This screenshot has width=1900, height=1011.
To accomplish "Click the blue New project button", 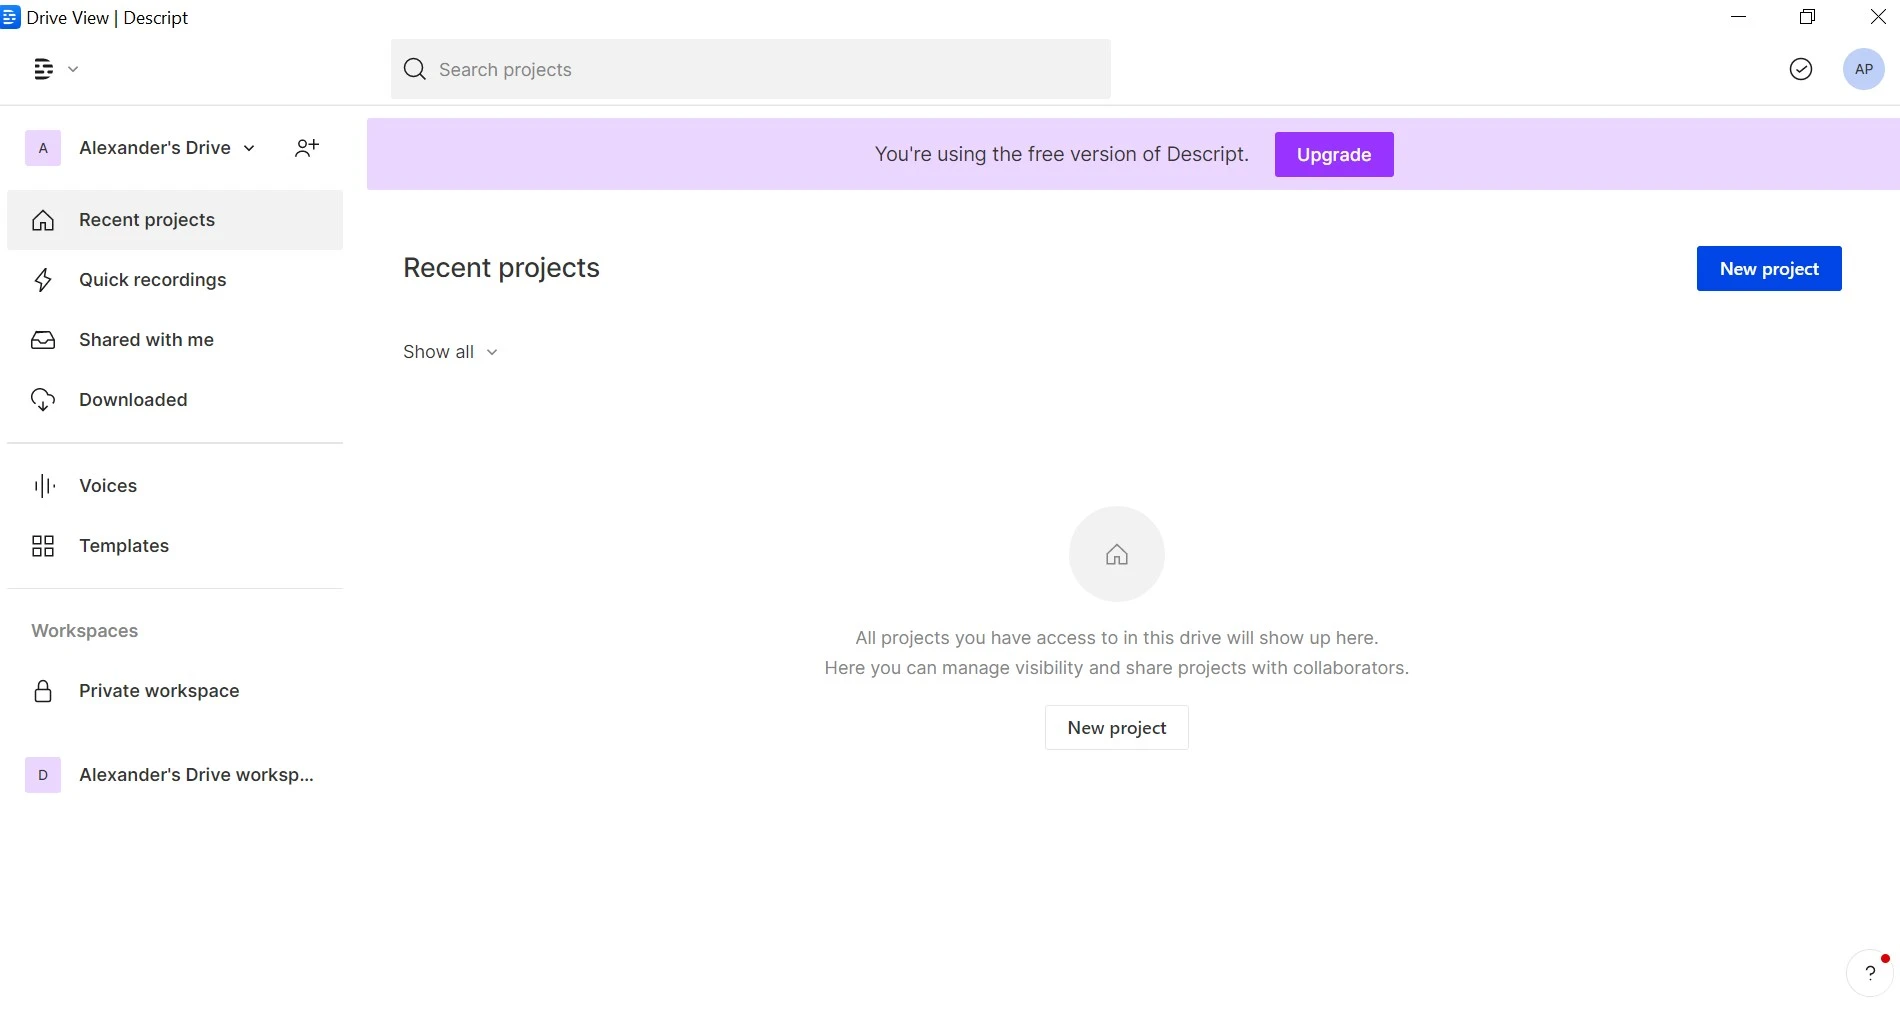I will pos(1769,269).
